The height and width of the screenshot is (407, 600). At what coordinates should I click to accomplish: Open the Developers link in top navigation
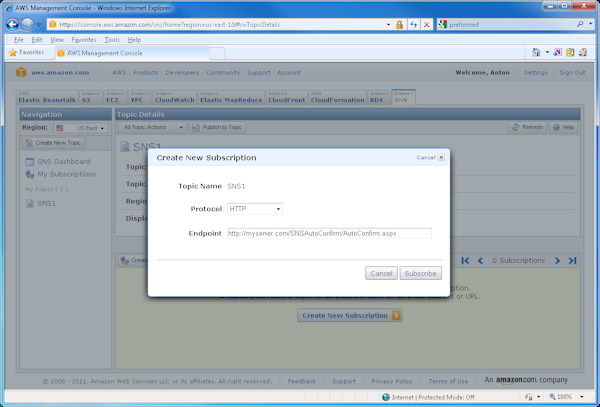182,72
